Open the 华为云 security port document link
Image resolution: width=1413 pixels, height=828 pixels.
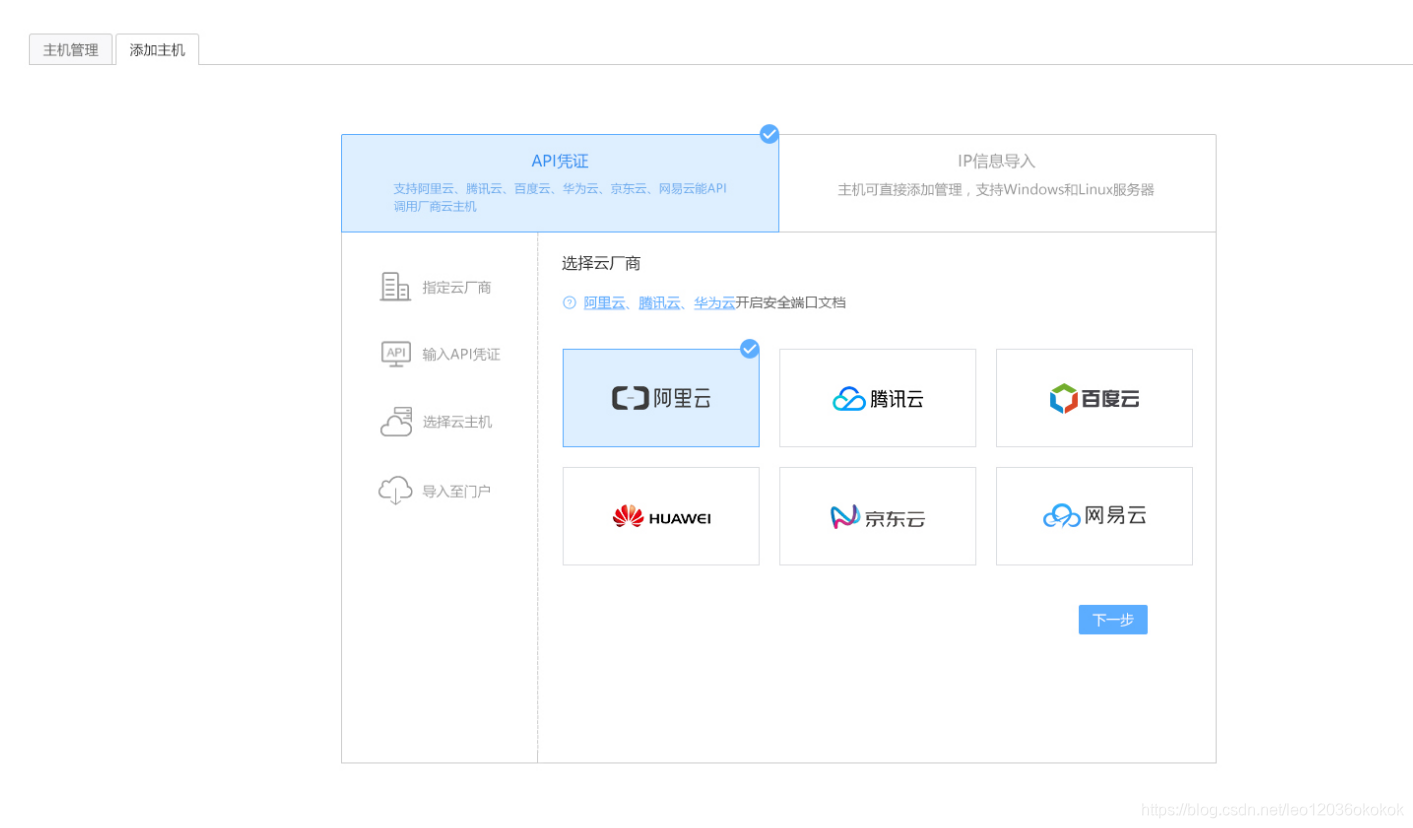click(x=714, y=302)
